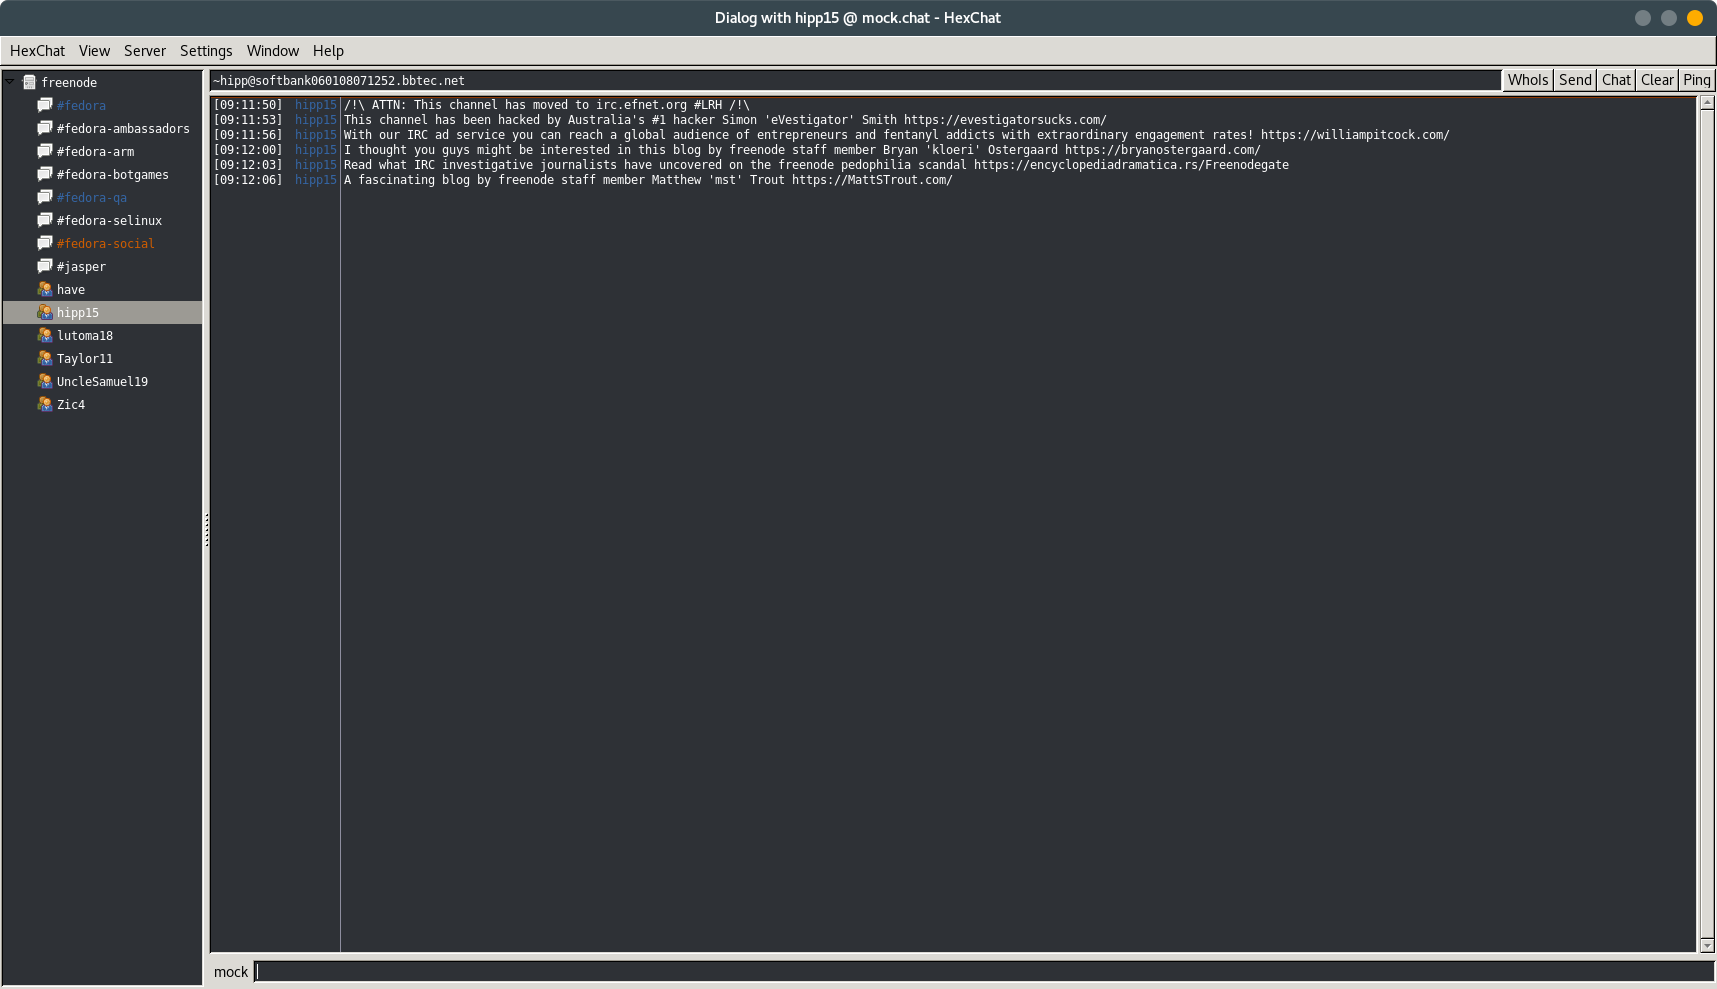Open the dialog with lutoma18
1717x989 pixels.
coord(85,335)
